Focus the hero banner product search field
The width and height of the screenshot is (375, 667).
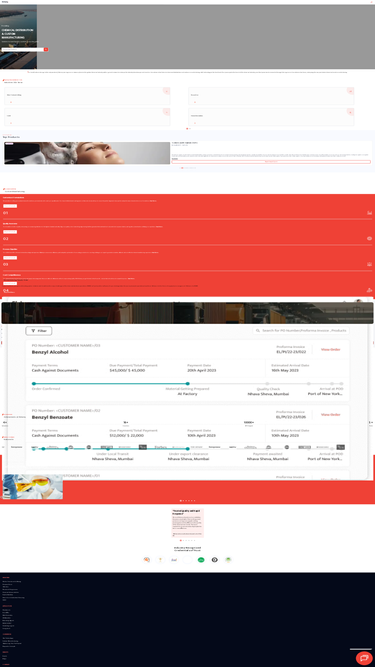(23, 49)
